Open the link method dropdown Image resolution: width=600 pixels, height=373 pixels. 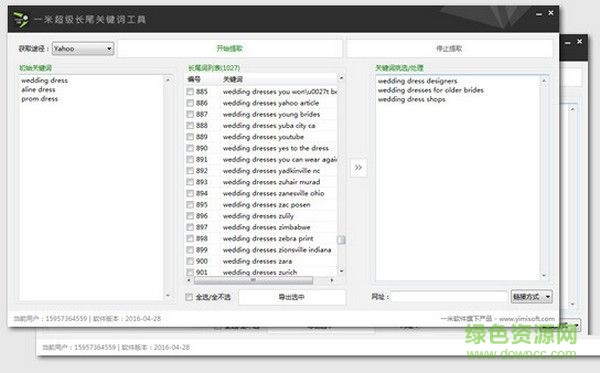pyautogui.click(x=532, y=296)
